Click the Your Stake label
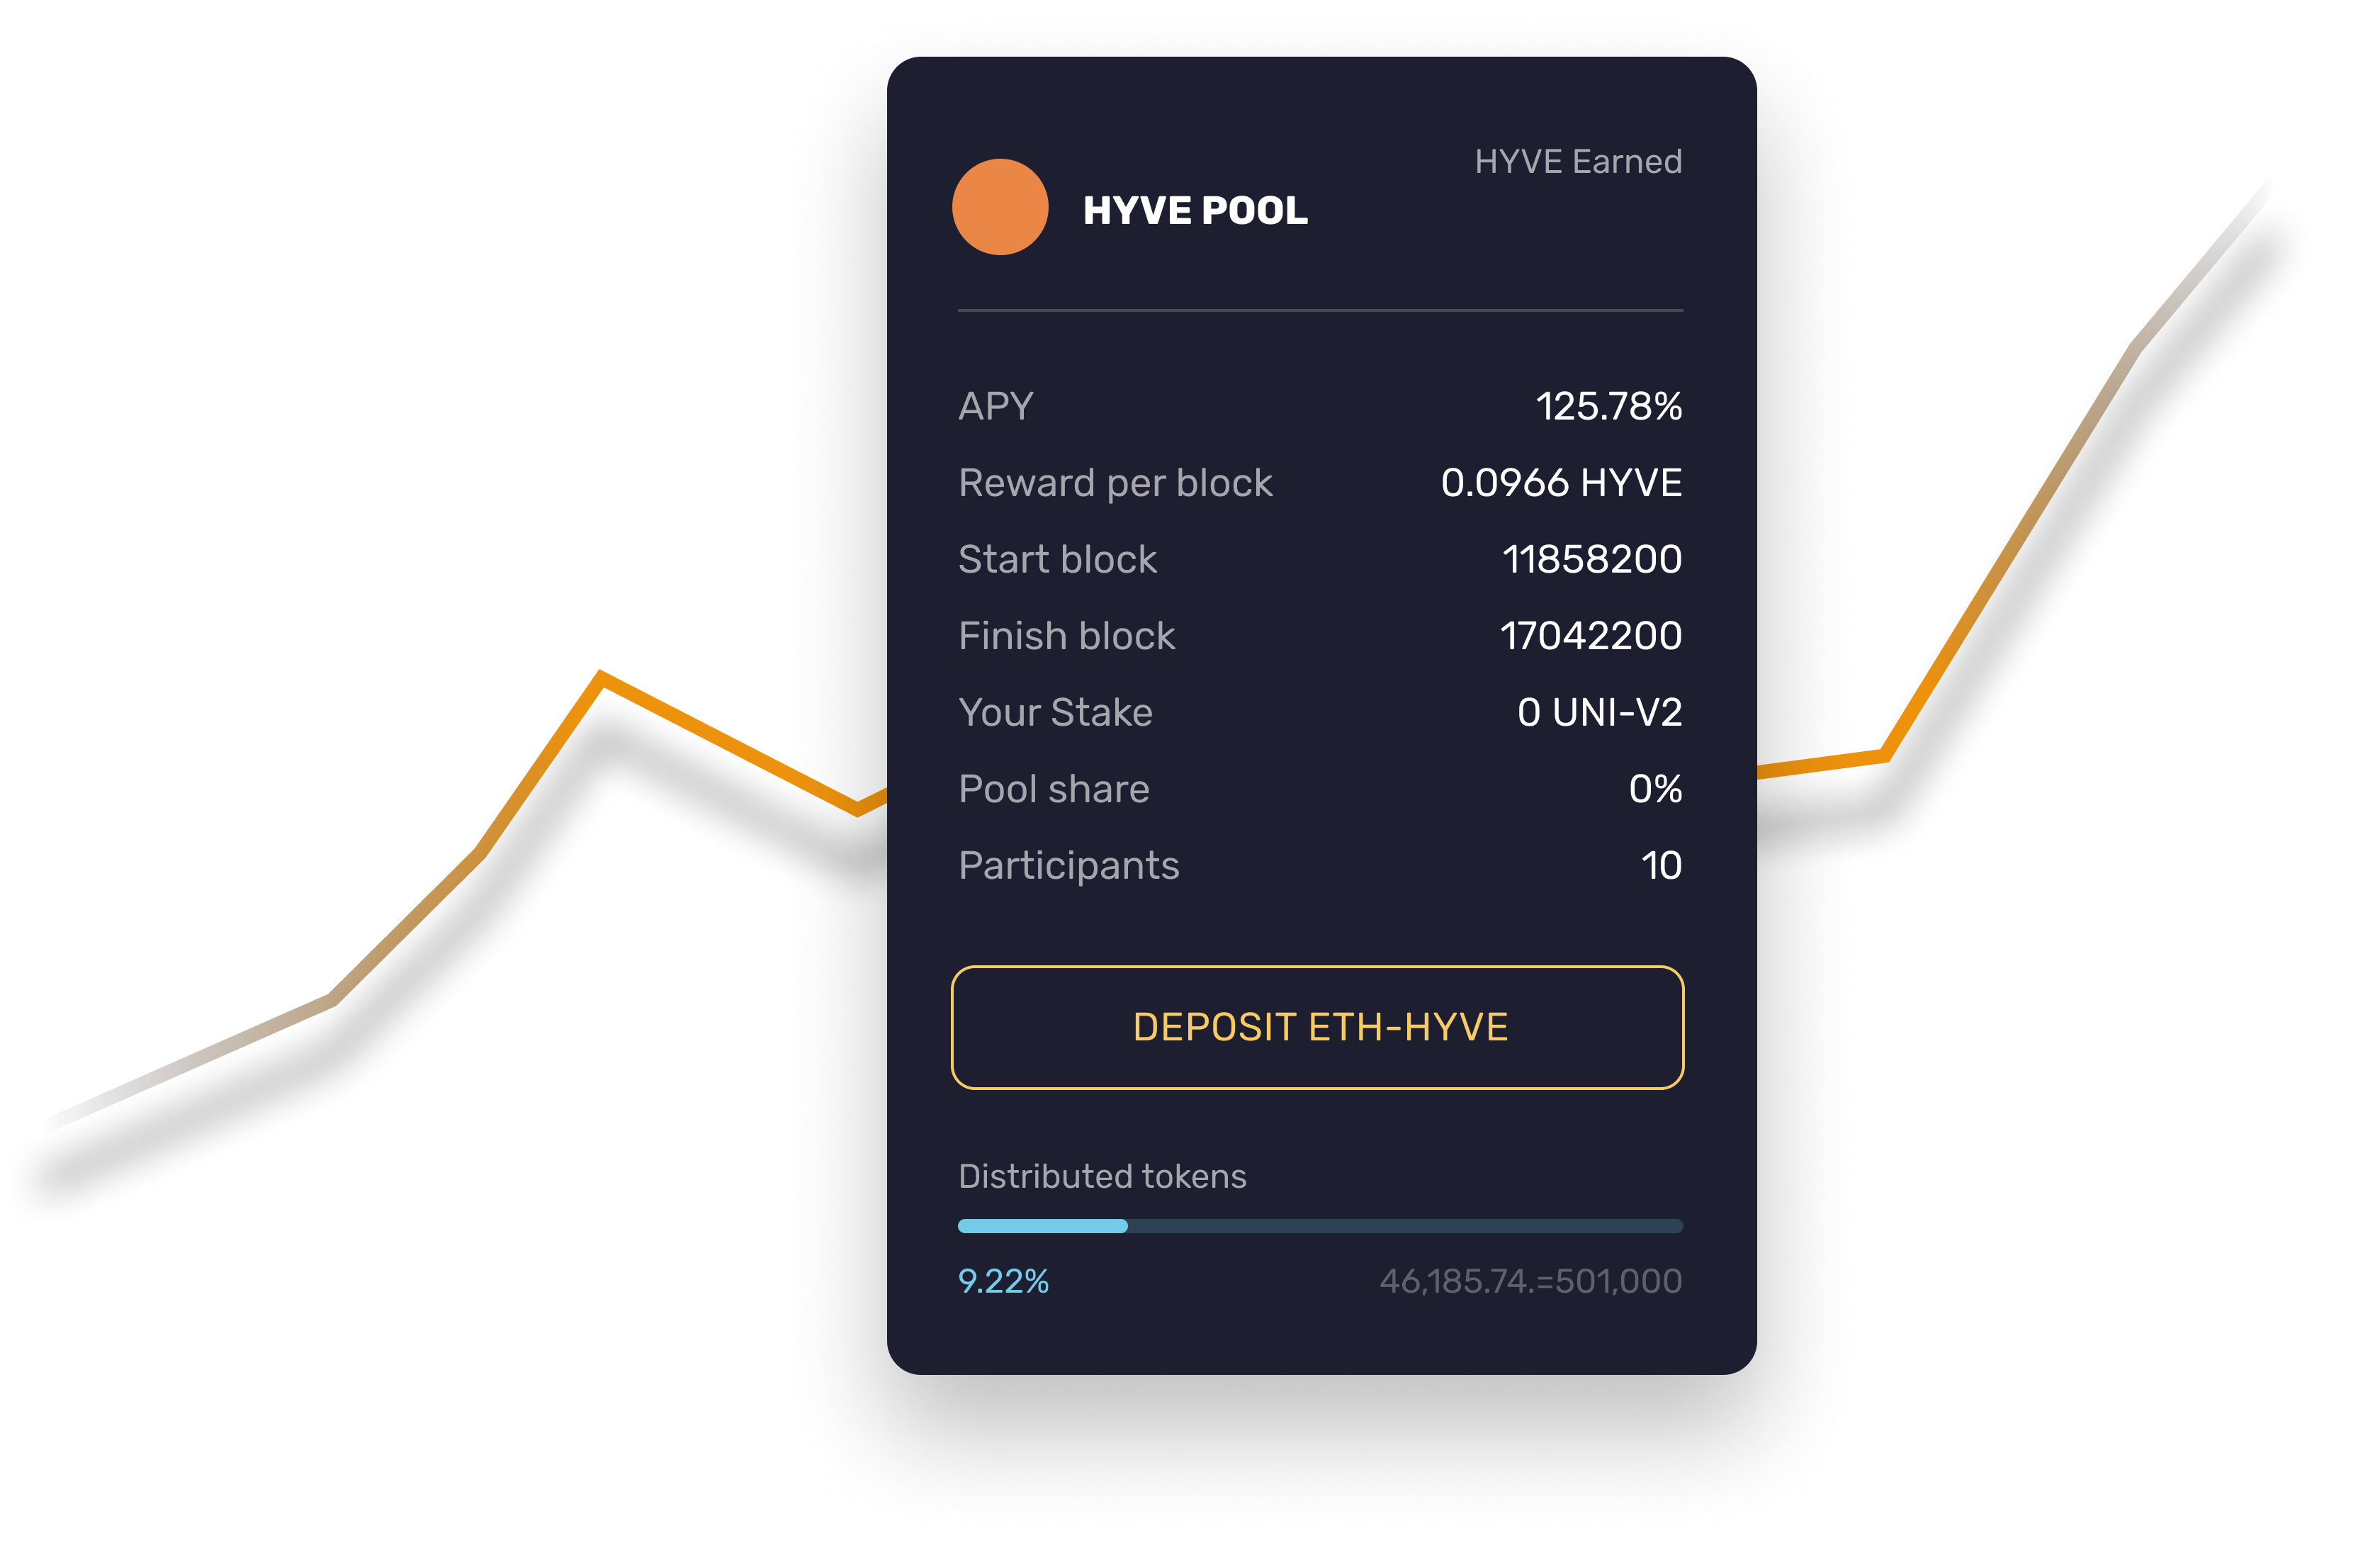The height and width of the screenshot is (1545, 2380). point(1055,712)
